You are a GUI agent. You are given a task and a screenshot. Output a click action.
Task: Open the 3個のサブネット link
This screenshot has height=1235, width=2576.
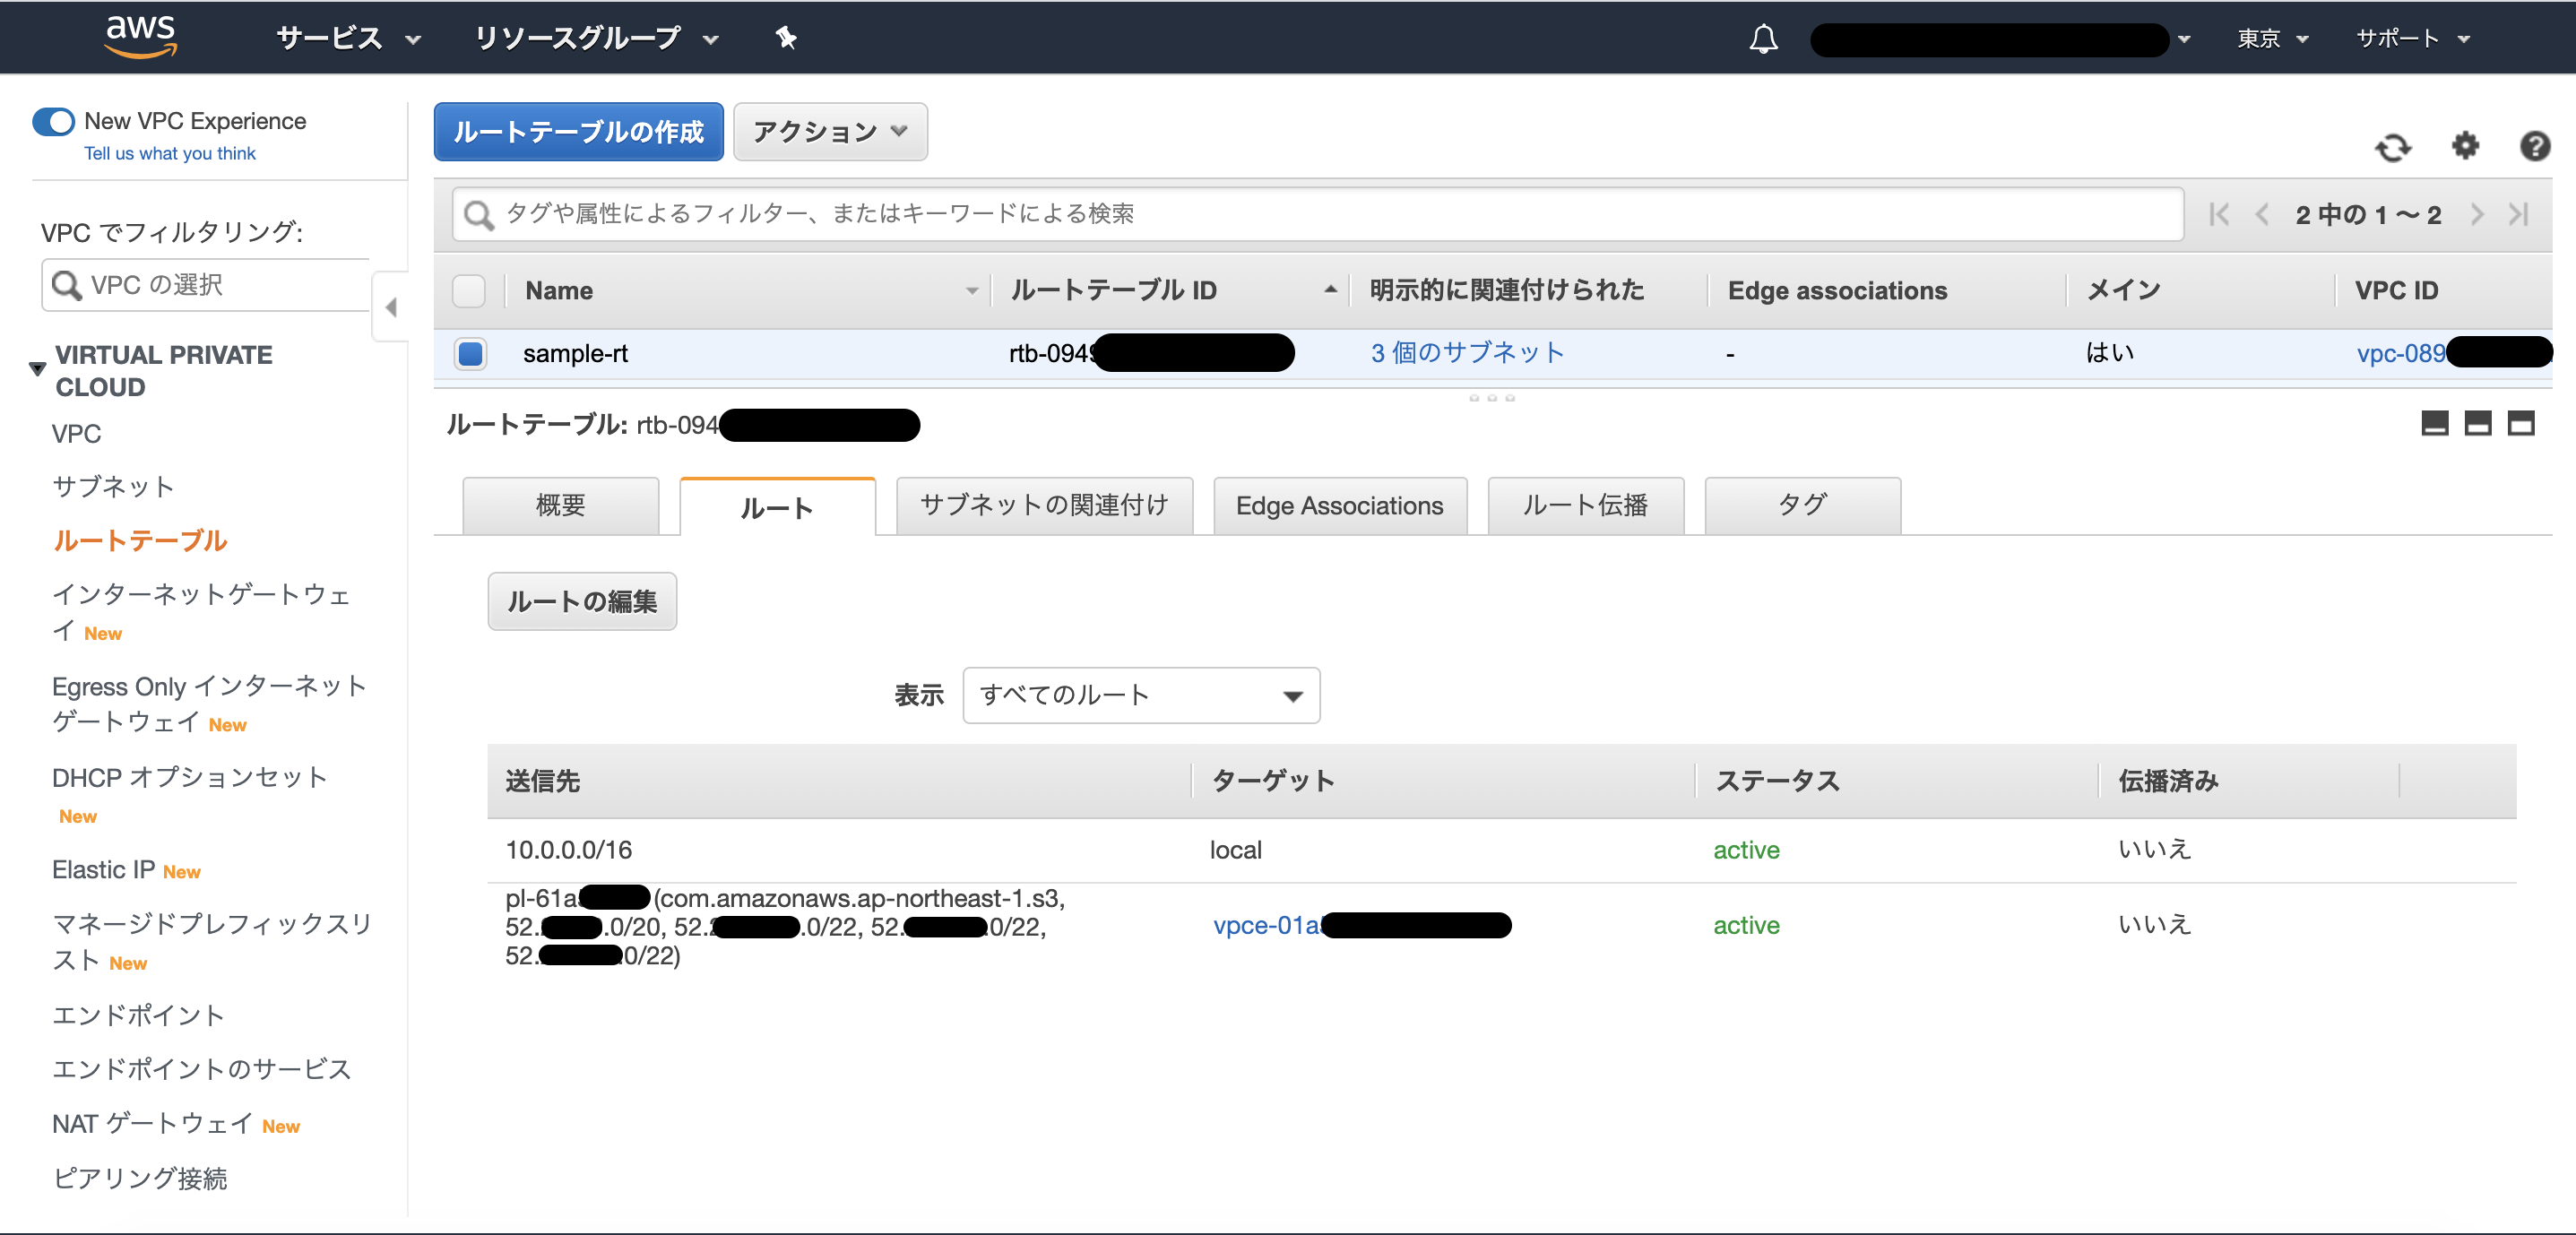(x=1465, y=352)
